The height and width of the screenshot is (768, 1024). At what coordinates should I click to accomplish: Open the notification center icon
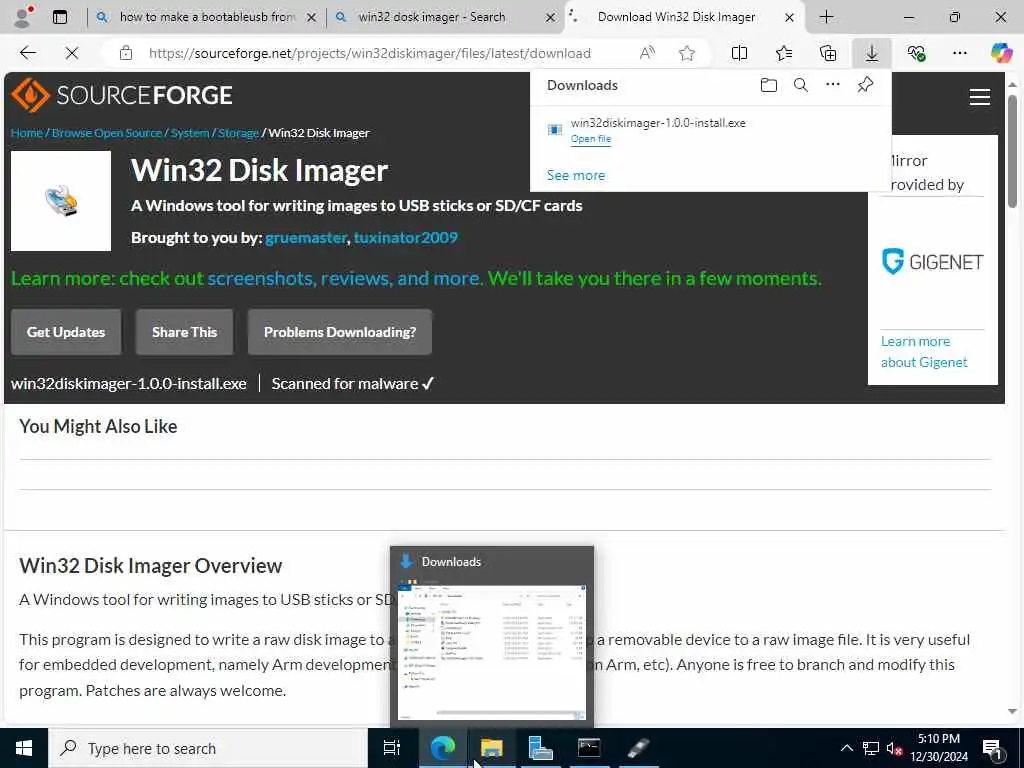click(992, 750)
